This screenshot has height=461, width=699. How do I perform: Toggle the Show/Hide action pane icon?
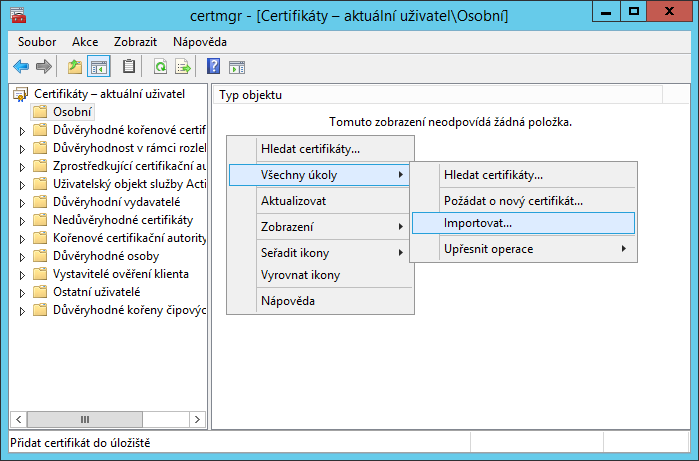237,67
